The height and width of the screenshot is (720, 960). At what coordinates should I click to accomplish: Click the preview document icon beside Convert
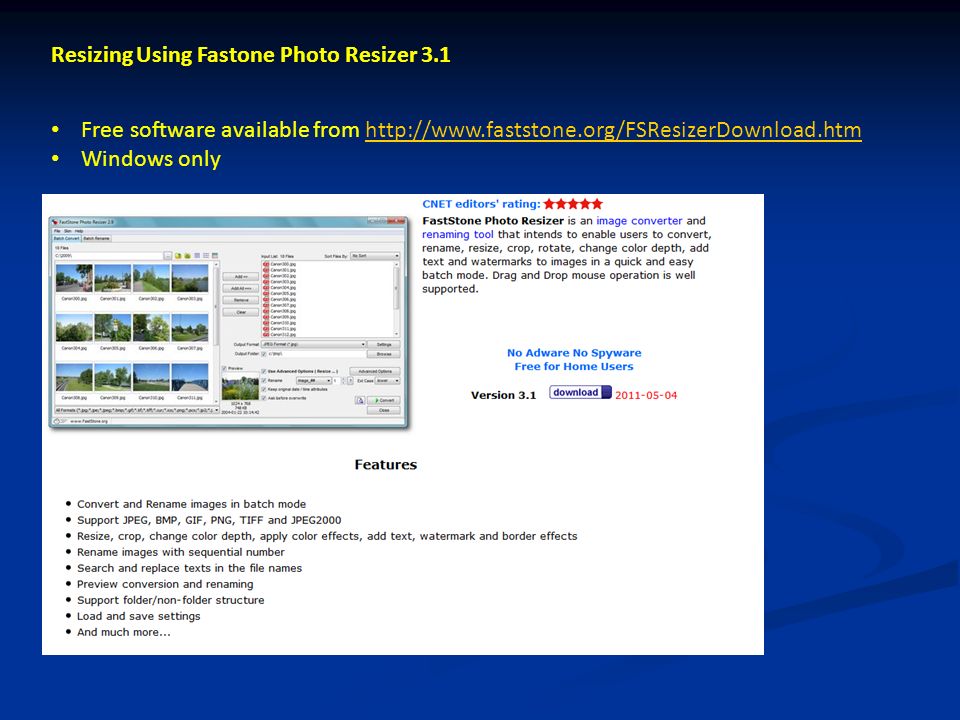point(360,400)
